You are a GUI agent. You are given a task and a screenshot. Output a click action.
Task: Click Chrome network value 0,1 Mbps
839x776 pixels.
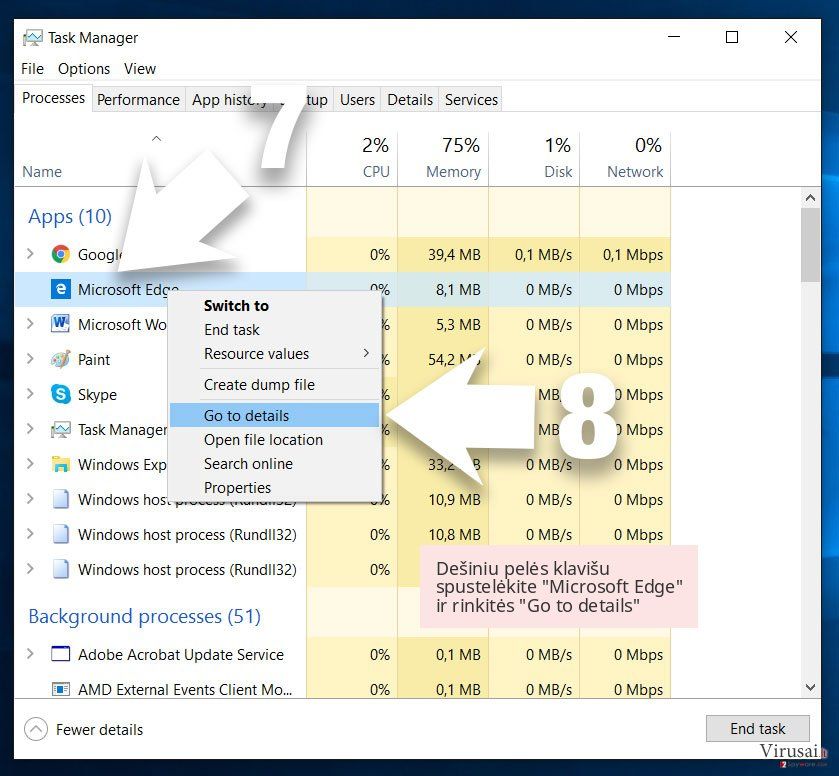(632, 255)
